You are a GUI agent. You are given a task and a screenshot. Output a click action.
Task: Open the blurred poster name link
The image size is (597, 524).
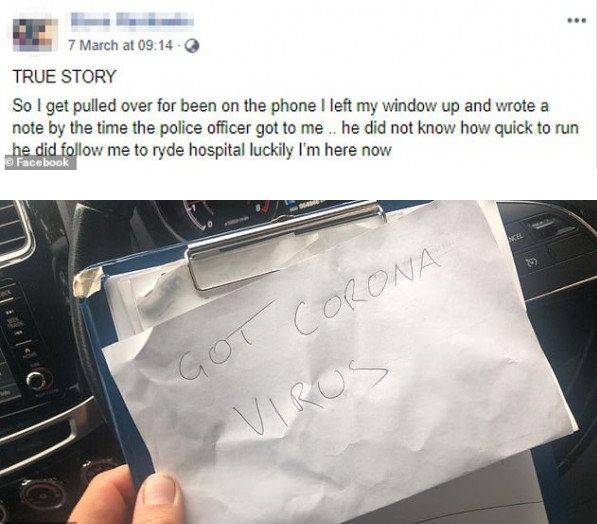click(132, 20)
